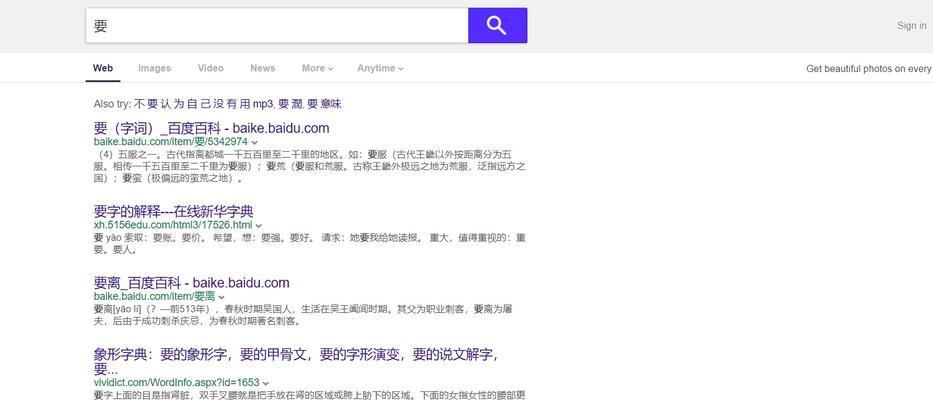This screenshot has height=400, width=933.
Task: Try the suggestion 要意味
Action: pyautogui.click(x=324, y=104)
